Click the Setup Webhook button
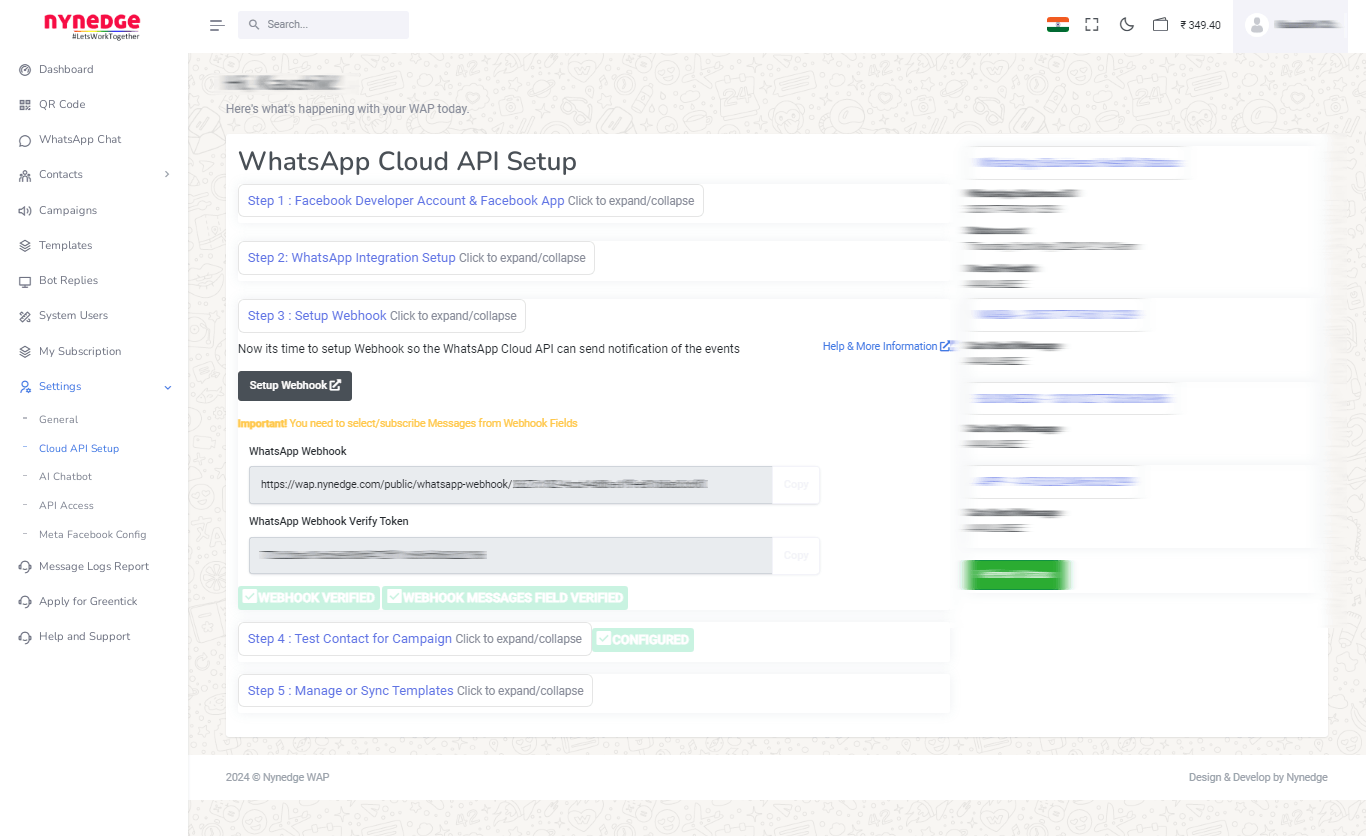The height and width of the screenshot is (836, 1366). pos(295,386)
